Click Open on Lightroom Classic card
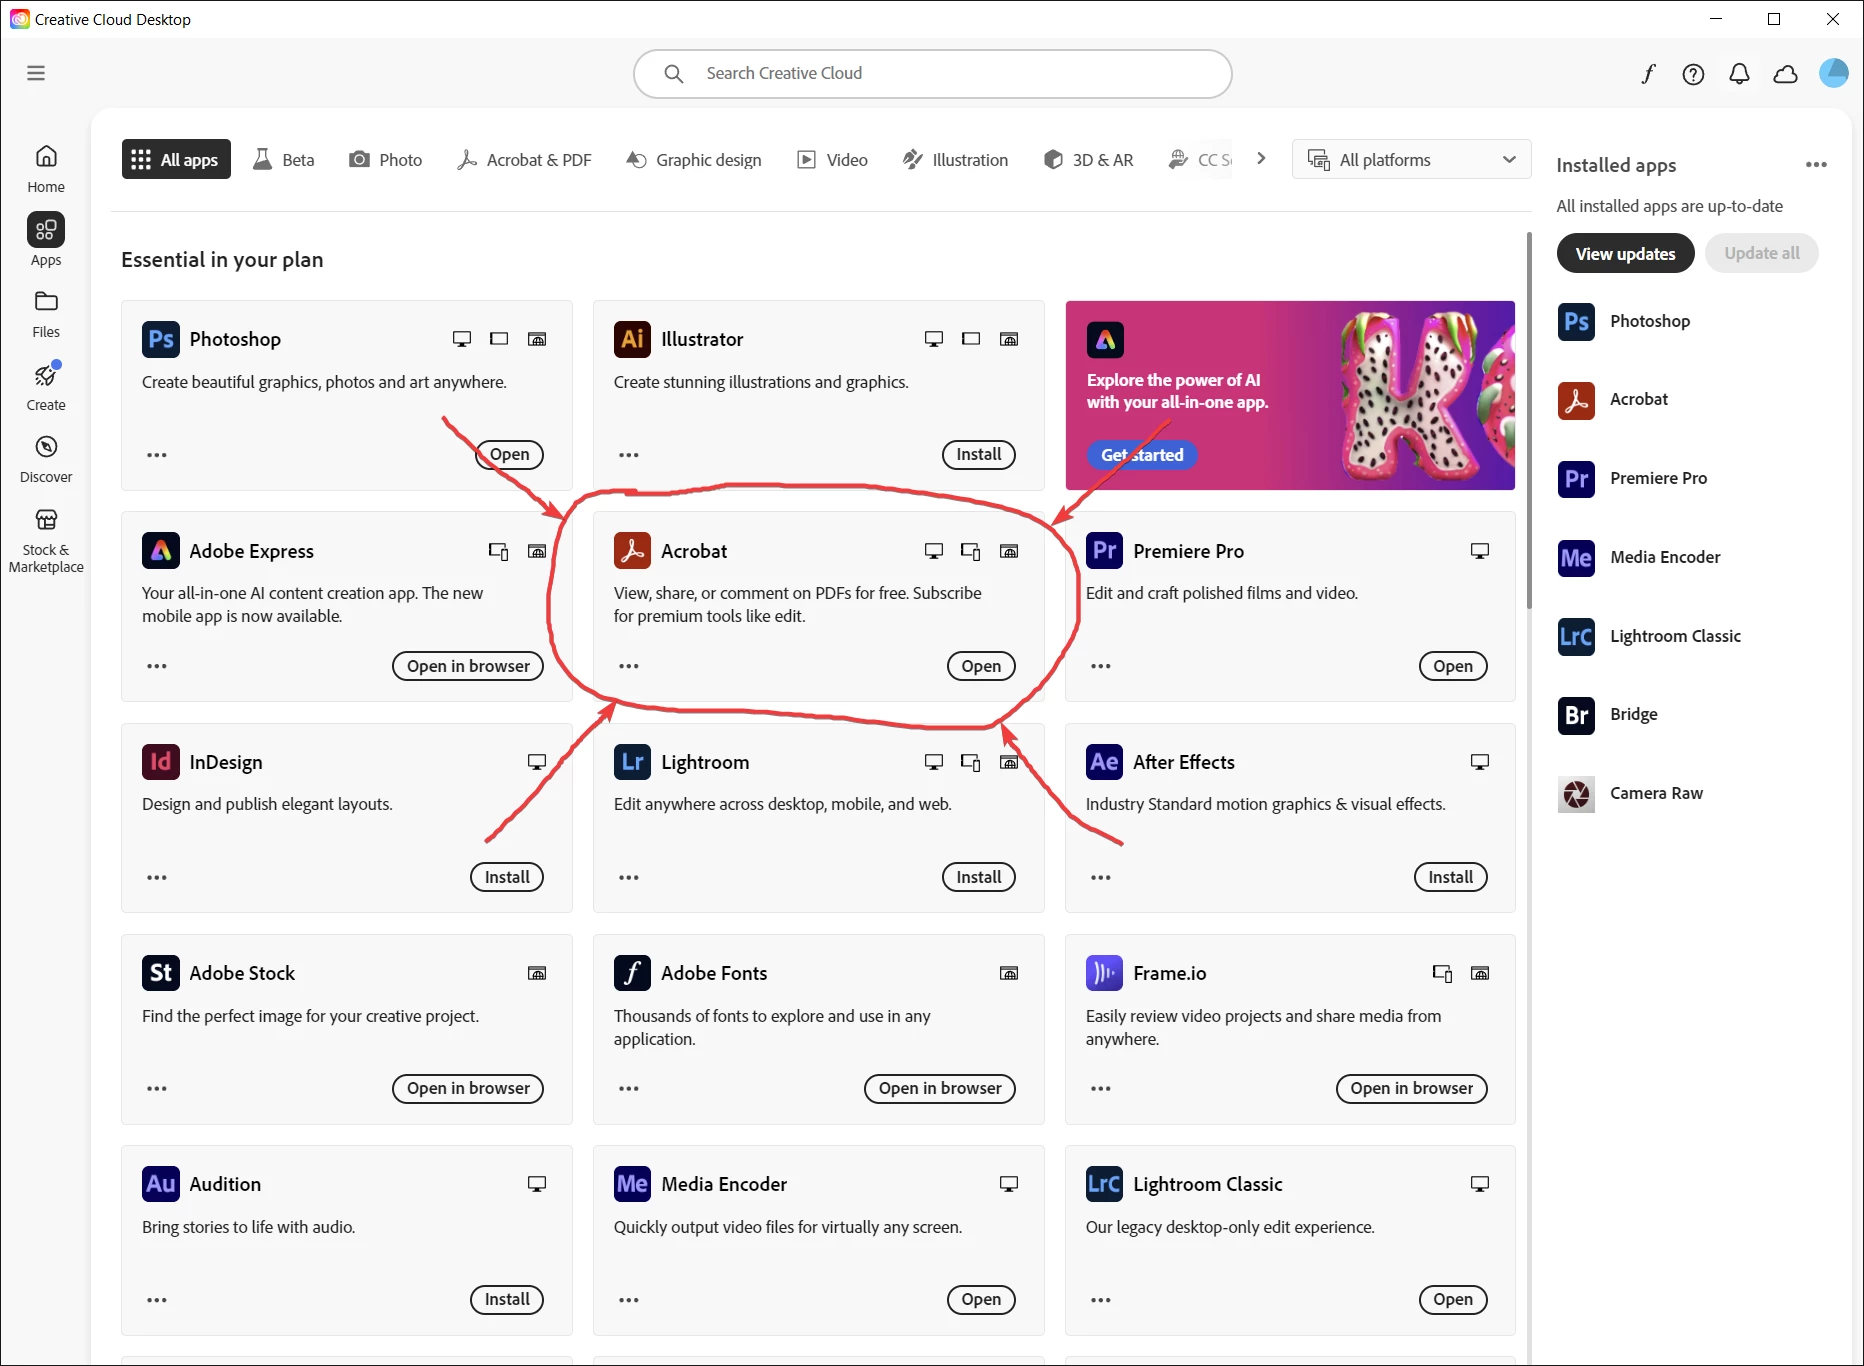The image size is (1864, 1366). coord(1453,1300)
